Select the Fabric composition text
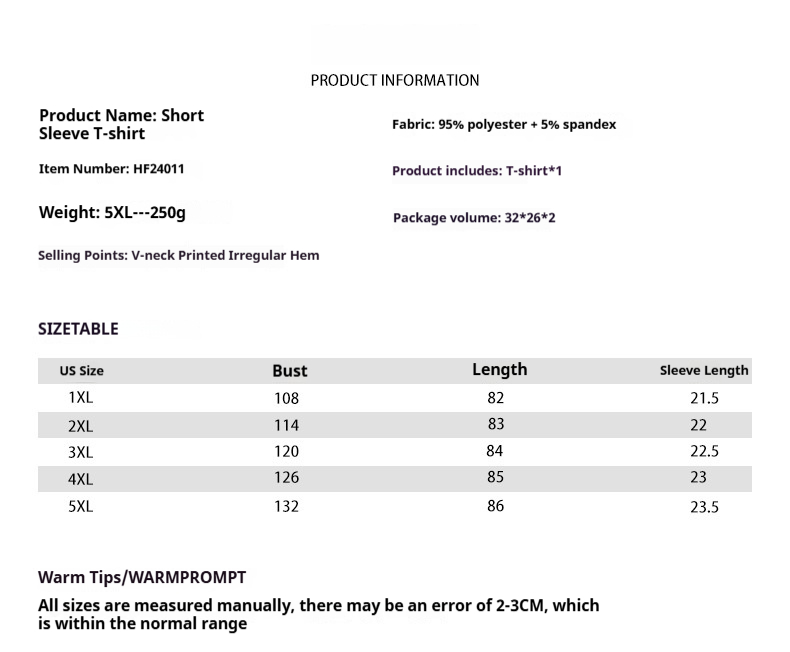The image size is (790, 652). (504, 125)
